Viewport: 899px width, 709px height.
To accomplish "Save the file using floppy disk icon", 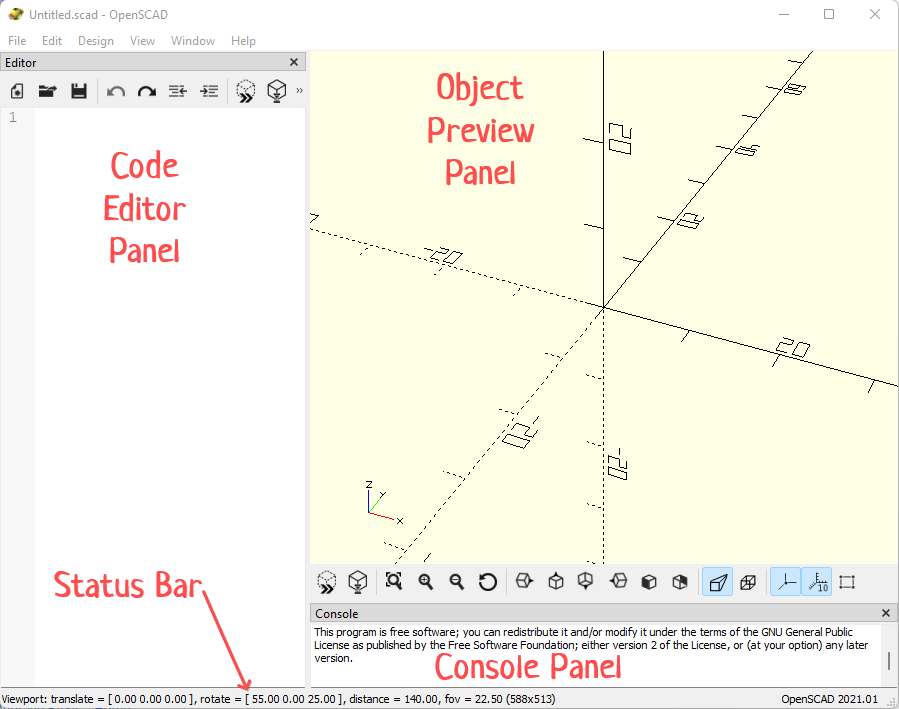I will [79, 91].
